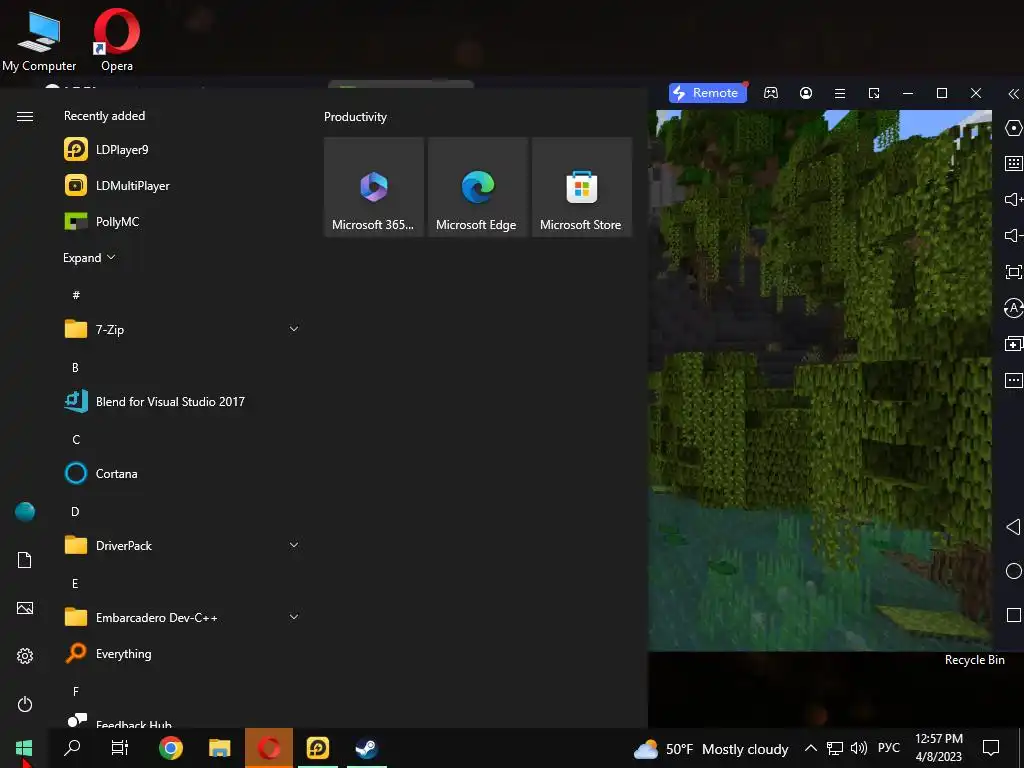Viewport: 1024px width, 768px height.
Task: Click Android recents square in LDPlayer
Action: pos(1014,615)
